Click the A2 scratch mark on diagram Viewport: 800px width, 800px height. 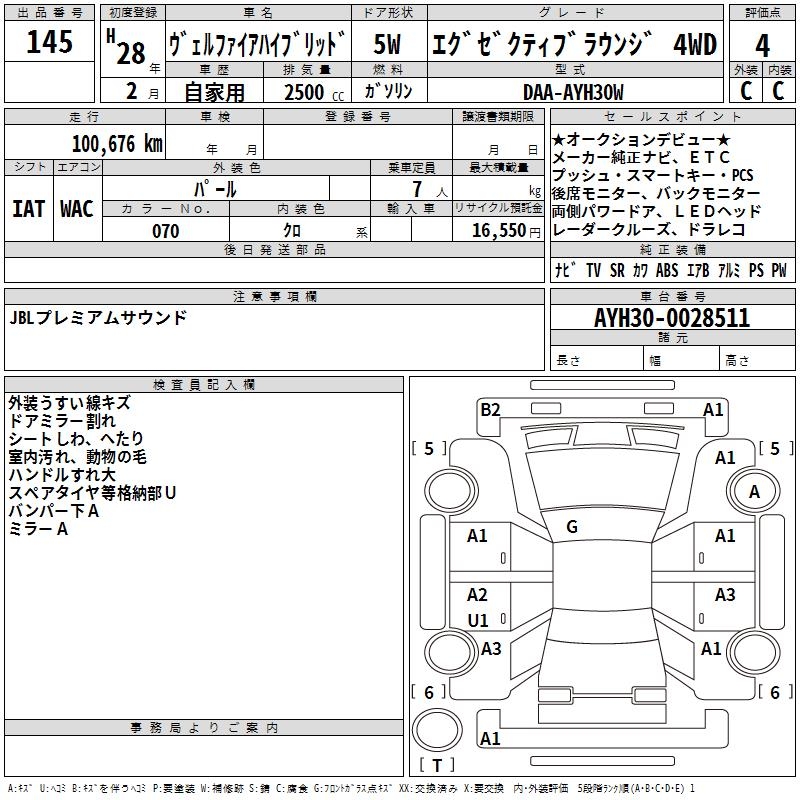[x=477, y=595]
